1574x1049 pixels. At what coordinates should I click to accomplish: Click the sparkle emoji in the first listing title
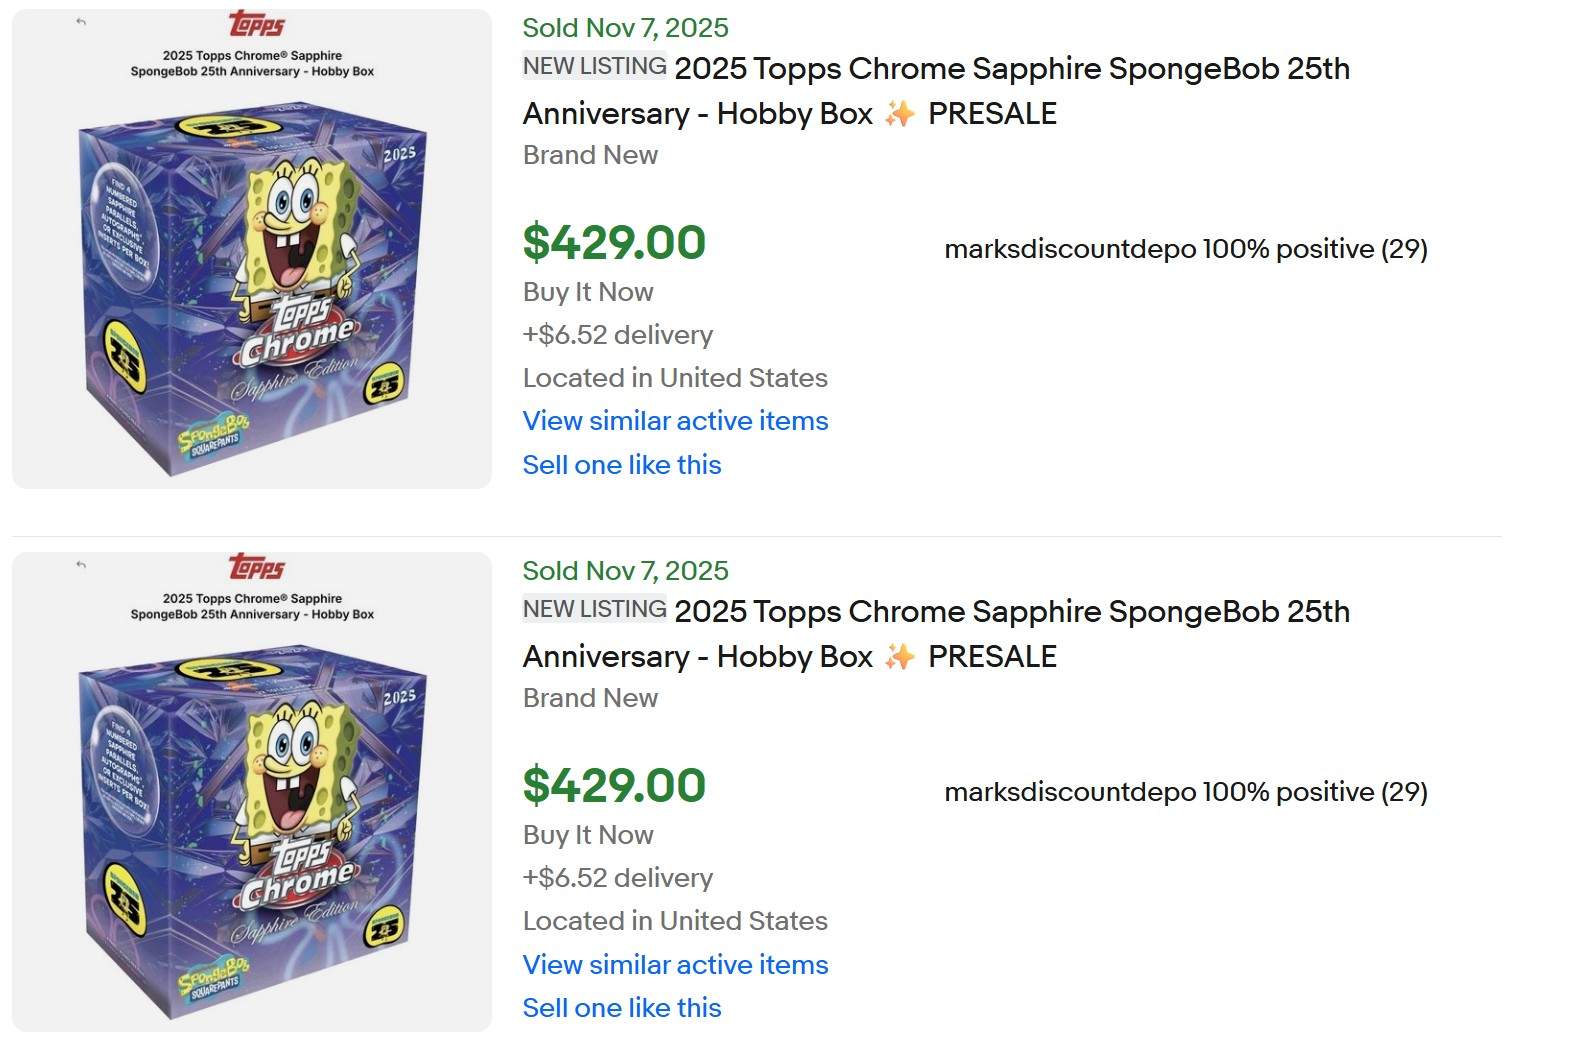pos(901,112)
